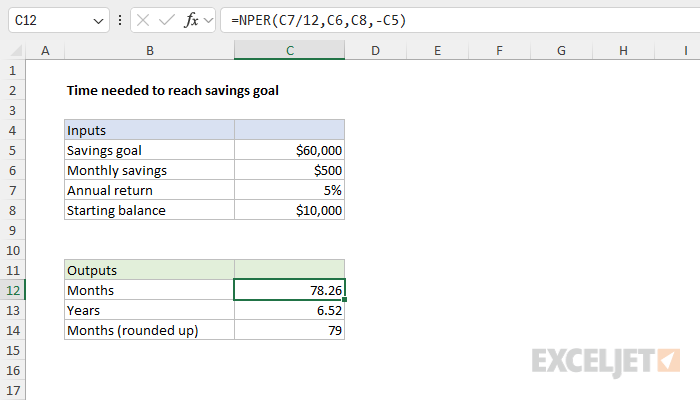
Task: Select the $60,000 value cell
Action: pyautogui.click(x=290, y=150)
